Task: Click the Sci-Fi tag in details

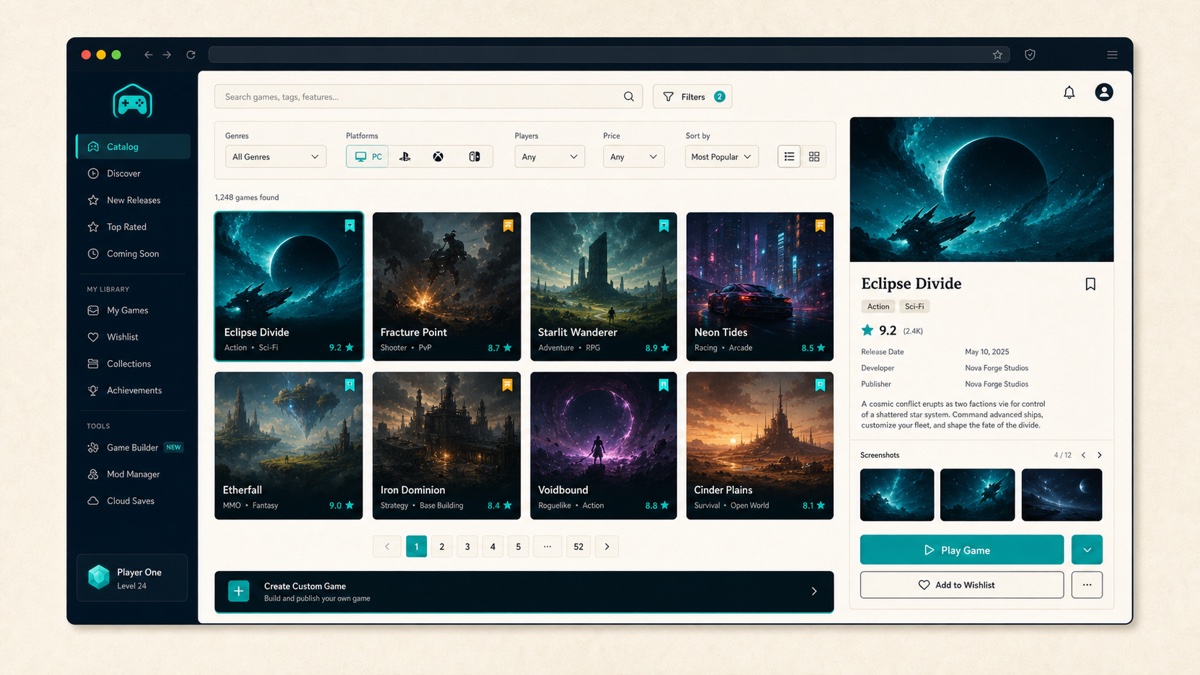Action: point(913,307)
